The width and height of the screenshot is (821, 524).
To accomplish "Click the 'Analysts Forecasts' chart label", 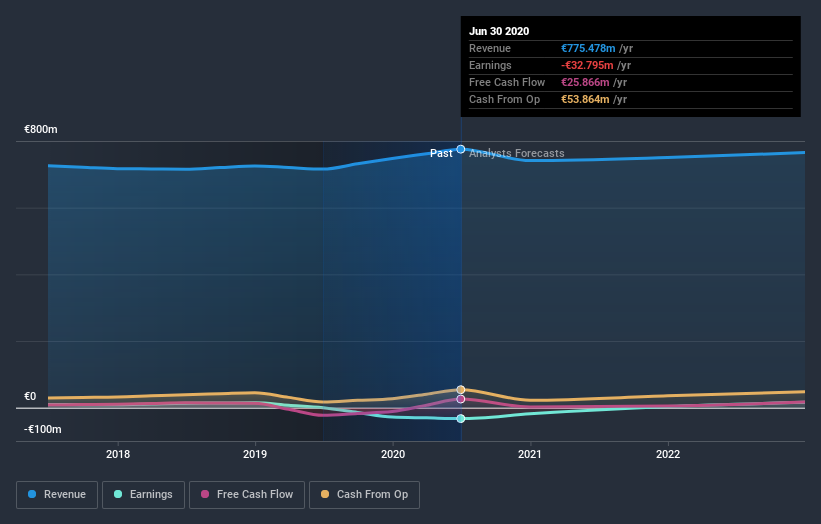I will [x=517, y=153].
